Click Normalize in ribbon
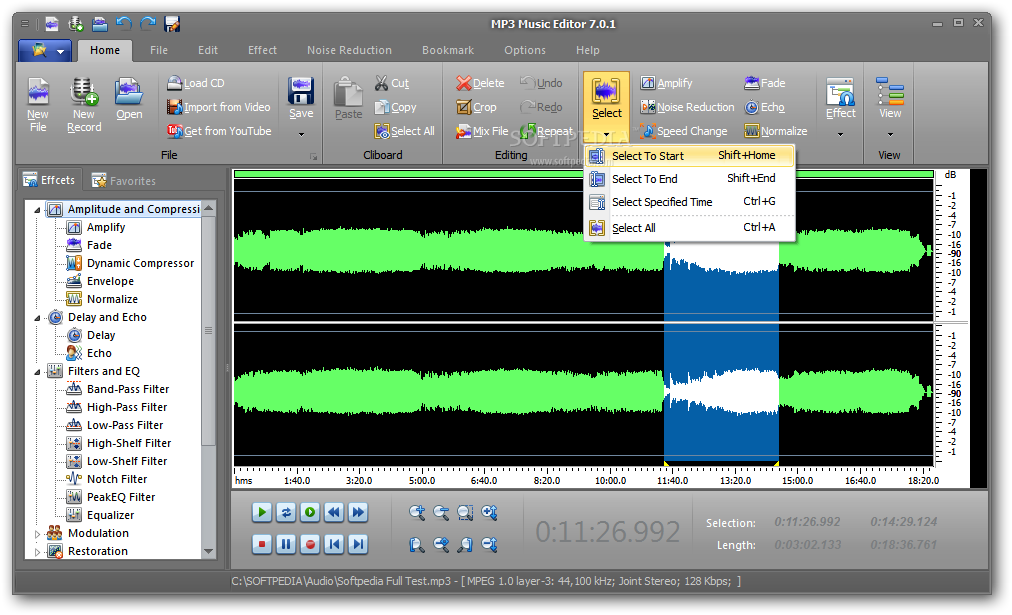Viewport: 1012px width, 615px height. point(776,131)
